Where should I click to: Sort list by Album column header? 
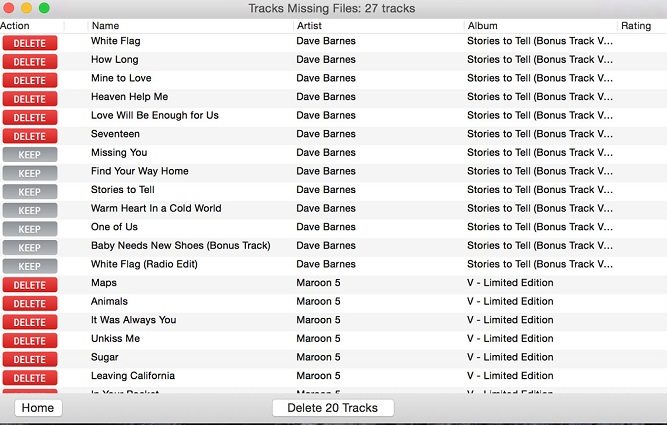pos(482,26)
